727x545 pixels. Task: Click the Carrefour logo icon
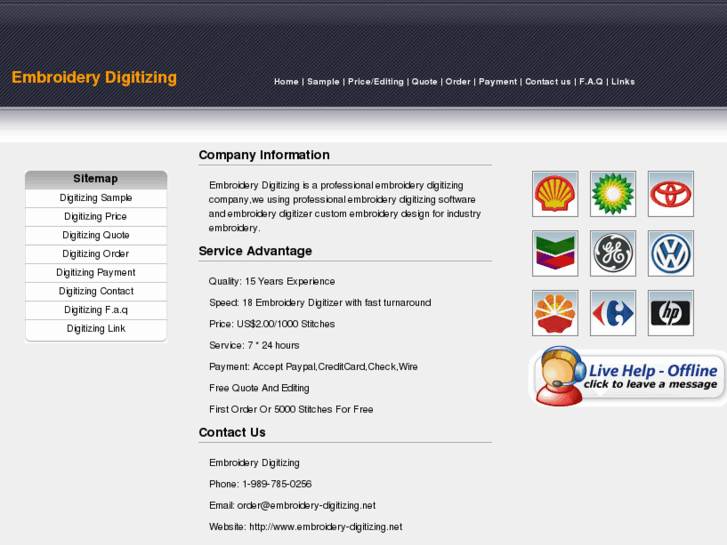[613, 313]
